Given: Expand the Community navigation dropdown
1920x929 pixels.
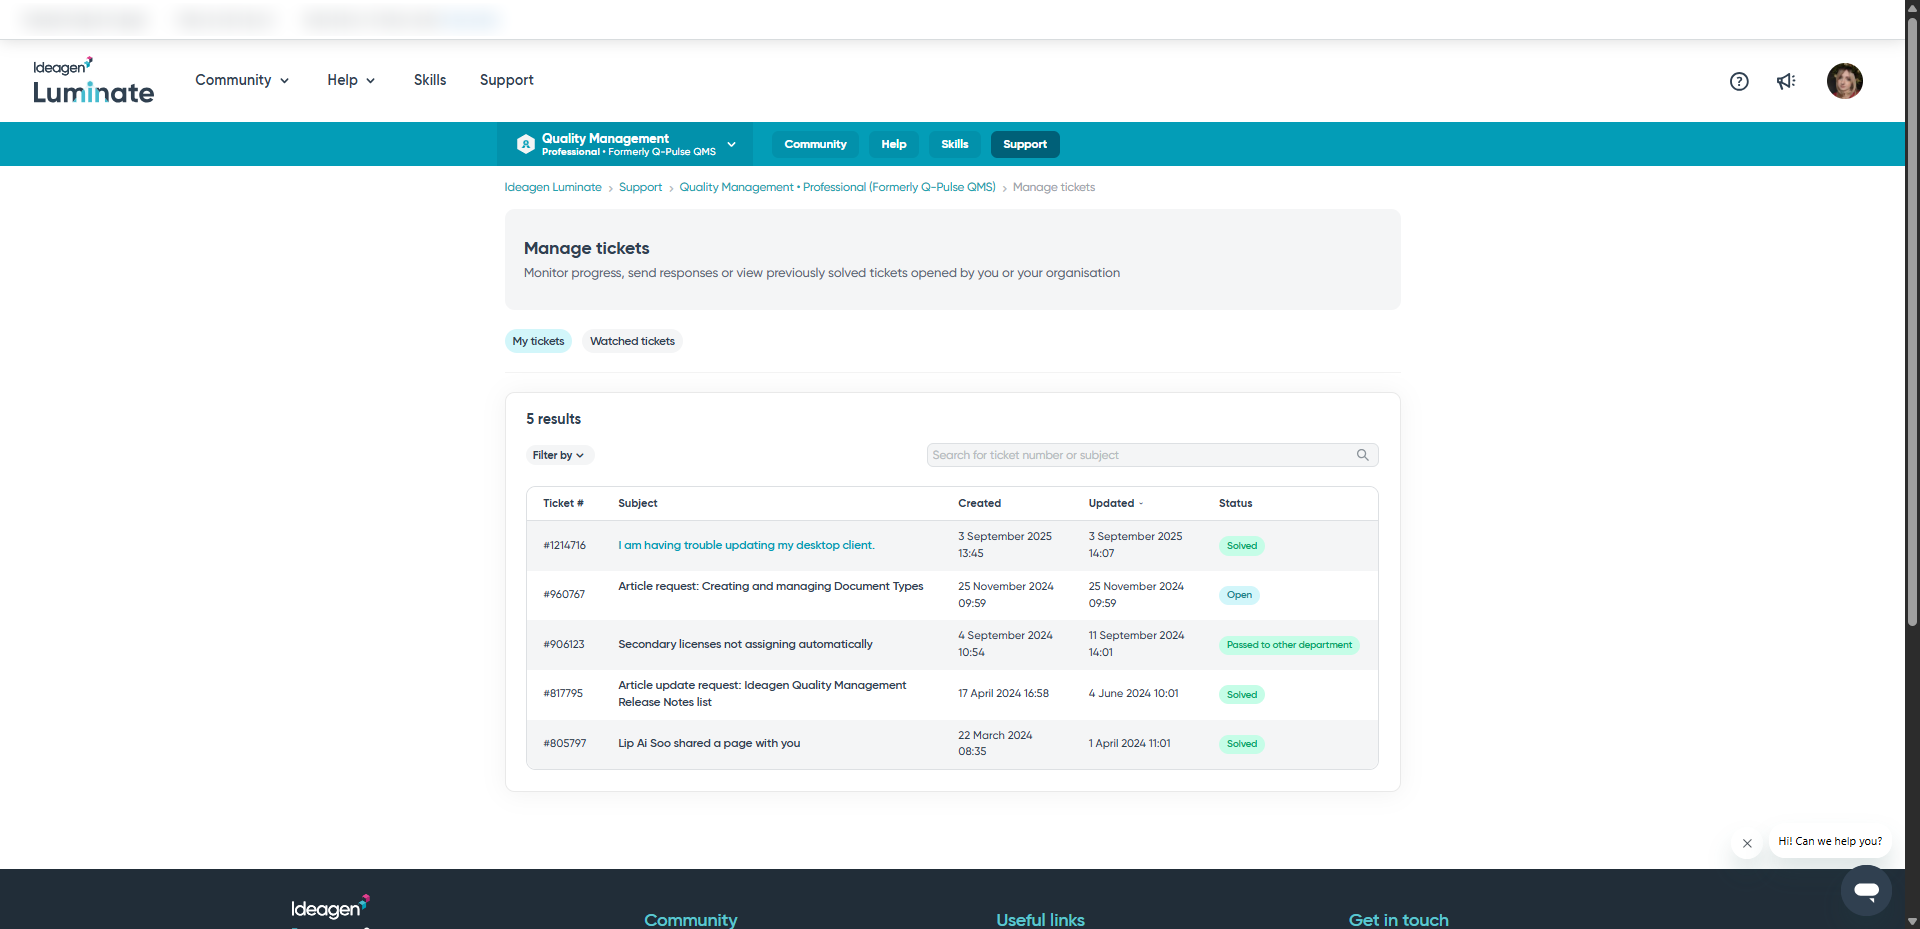Looking at the screenshot, I should click(241, 80).
